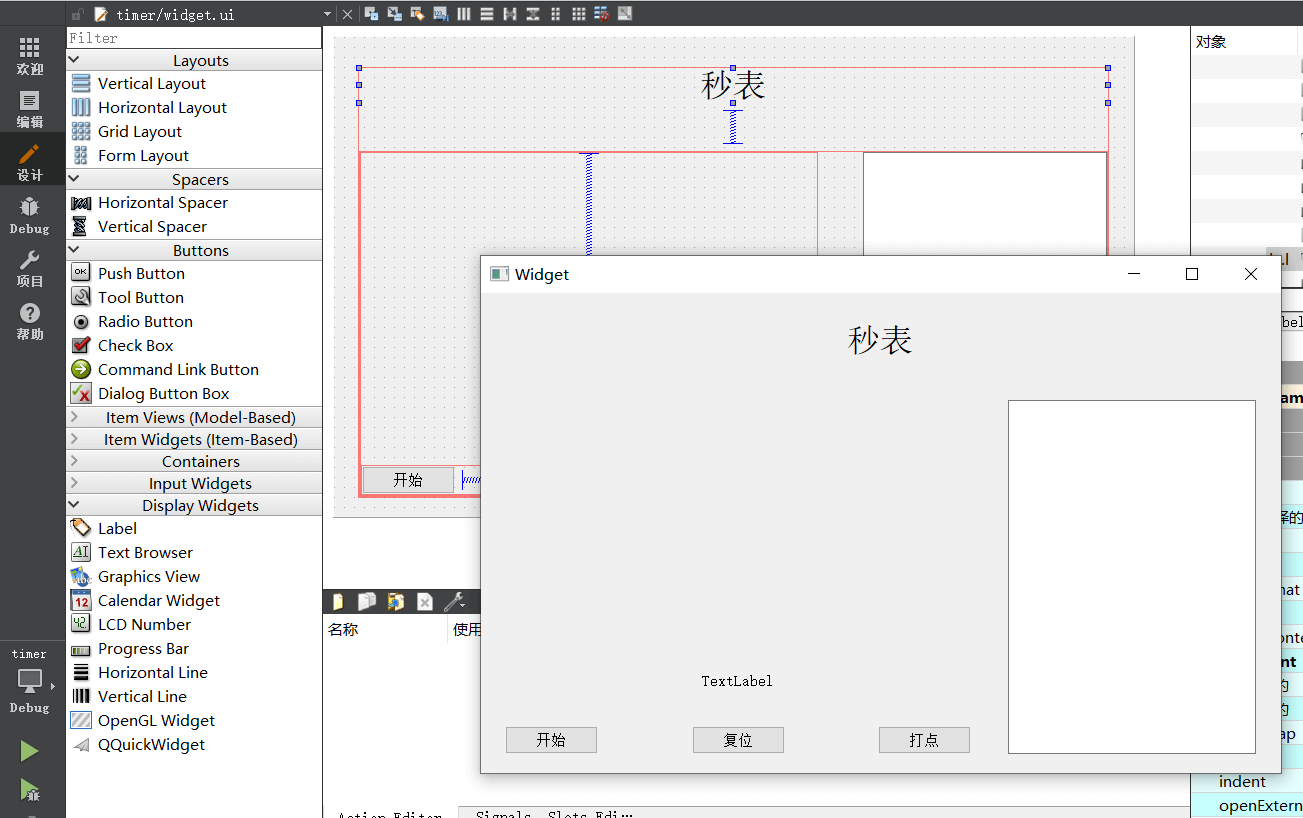Switch to Edit Widgets mode in toolbar

371,14
